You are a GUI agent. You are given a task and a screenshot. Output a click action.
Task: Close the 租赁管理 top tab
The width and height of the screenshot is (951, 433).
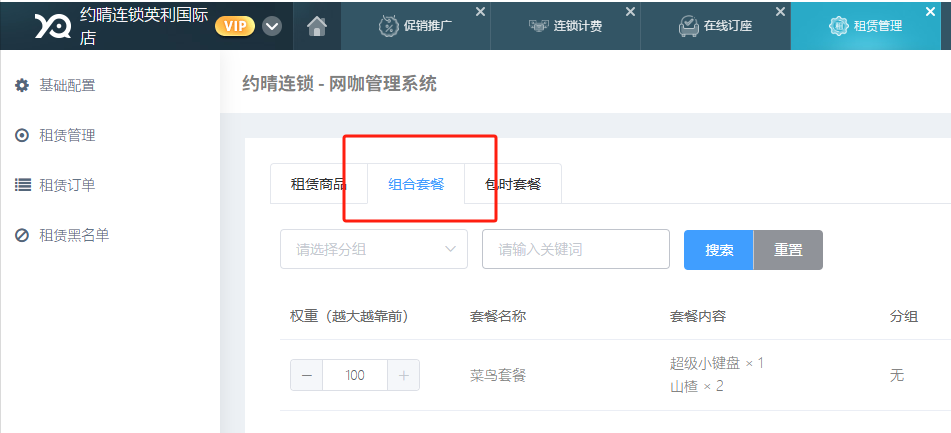pos(930,12)
